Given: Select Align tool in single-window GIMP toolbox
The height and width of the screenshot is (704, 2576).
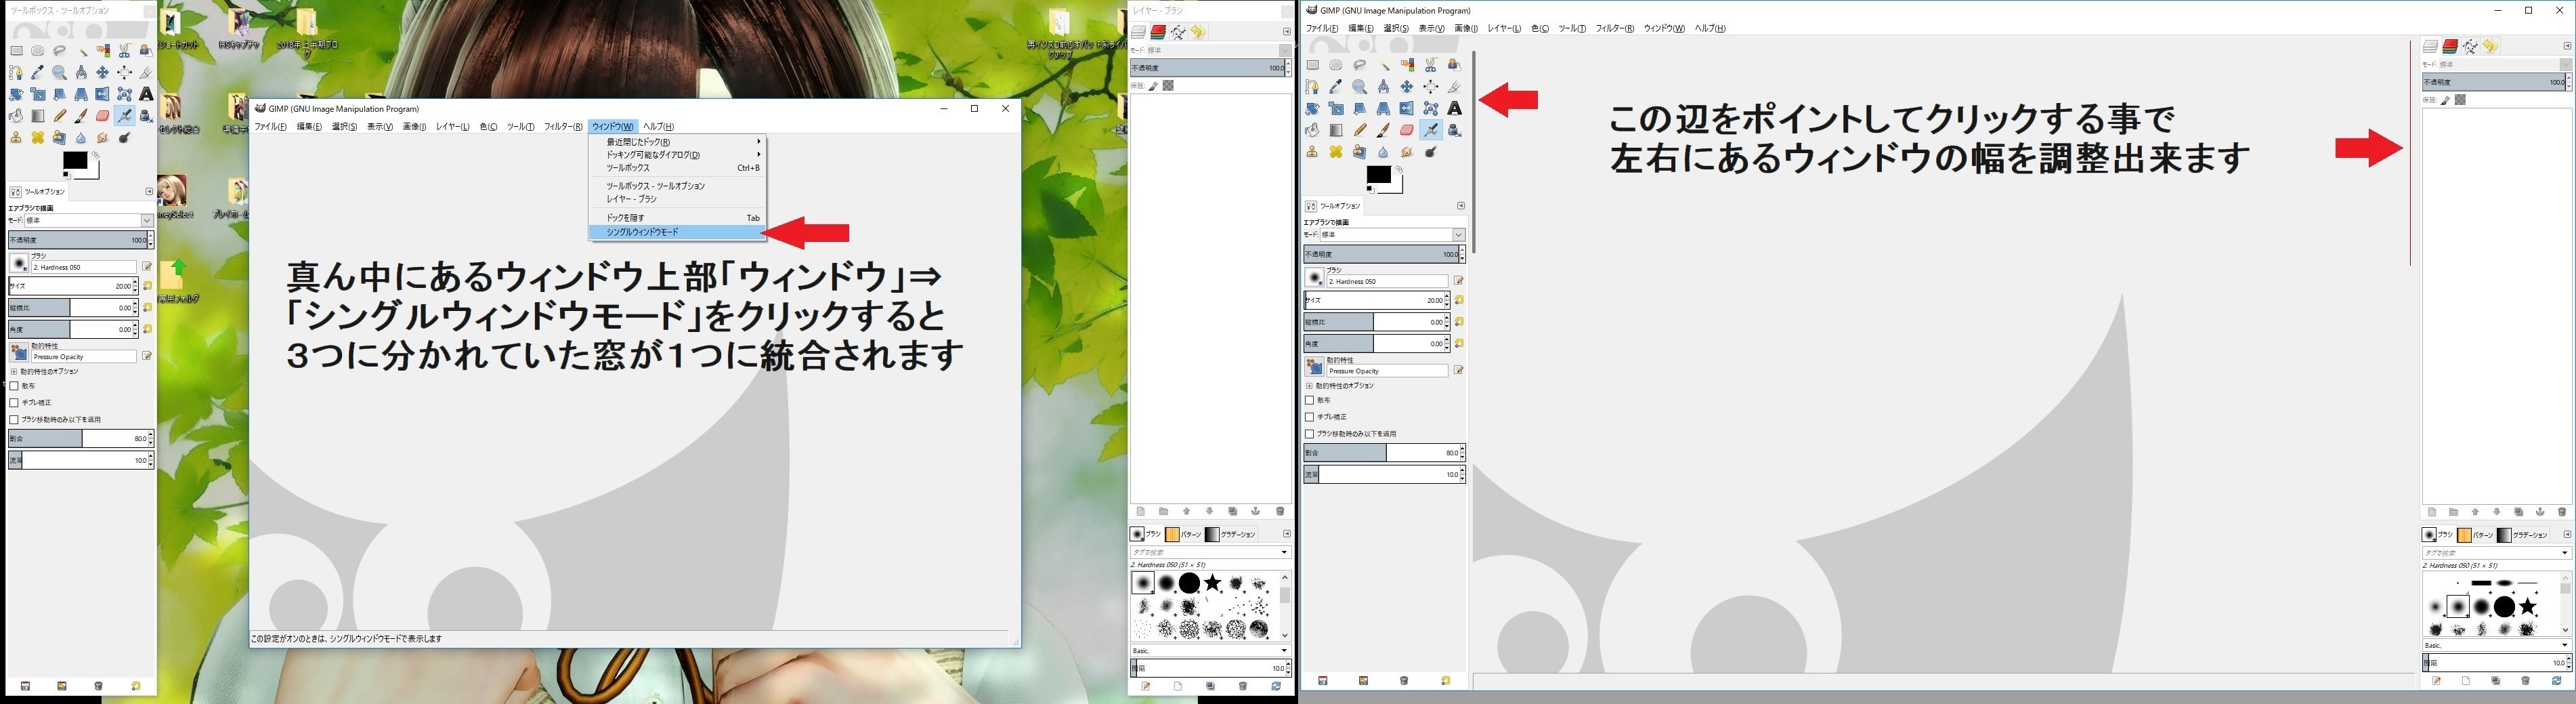Looking at the screenshot, I should (1431, 87).
